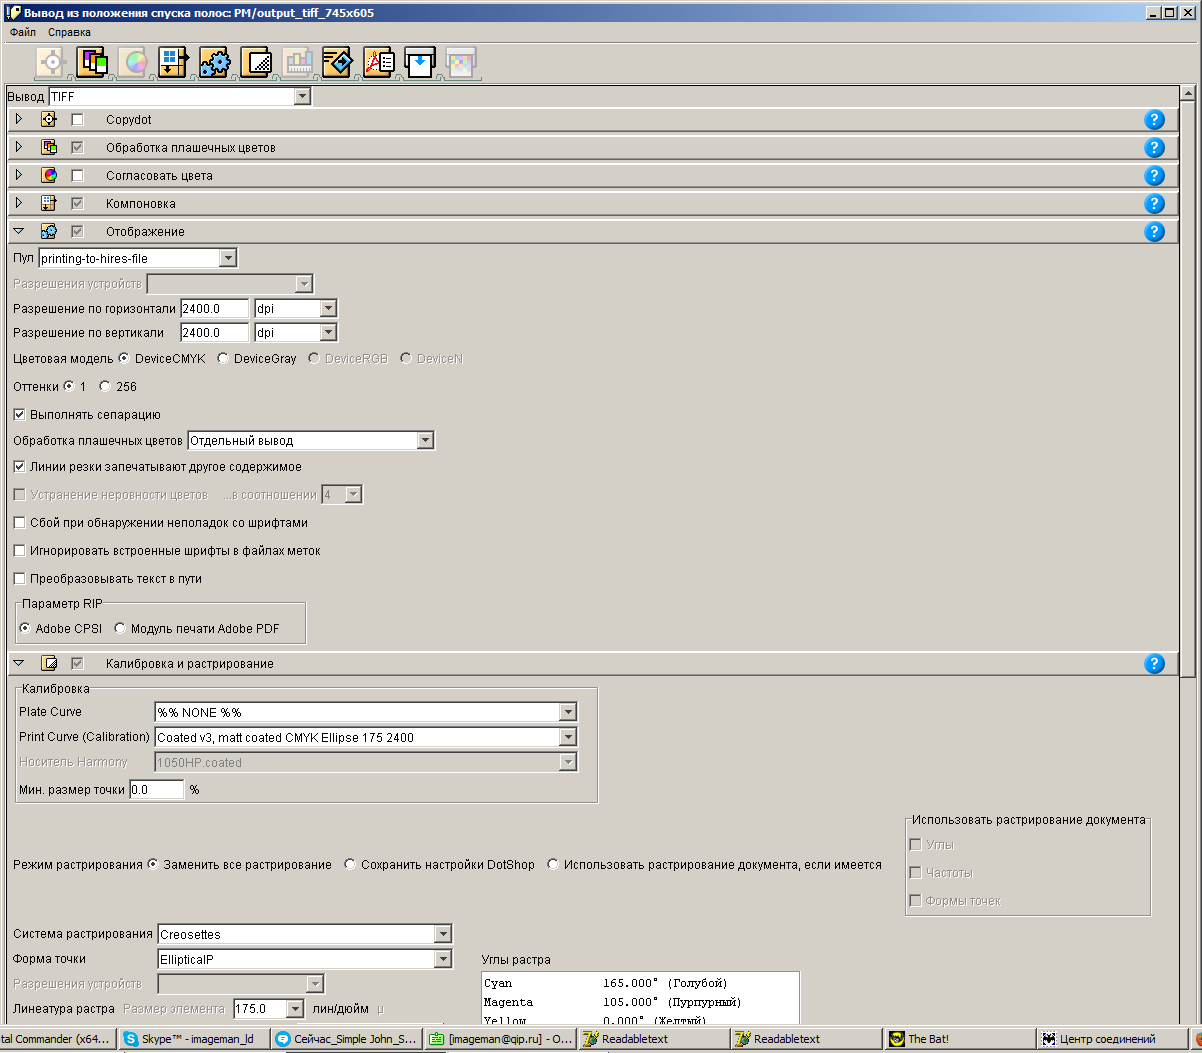Open the Plate Curve dropdown
Screen dimensions: 1202x1053
pyautogui.click(x=568, y=712)
